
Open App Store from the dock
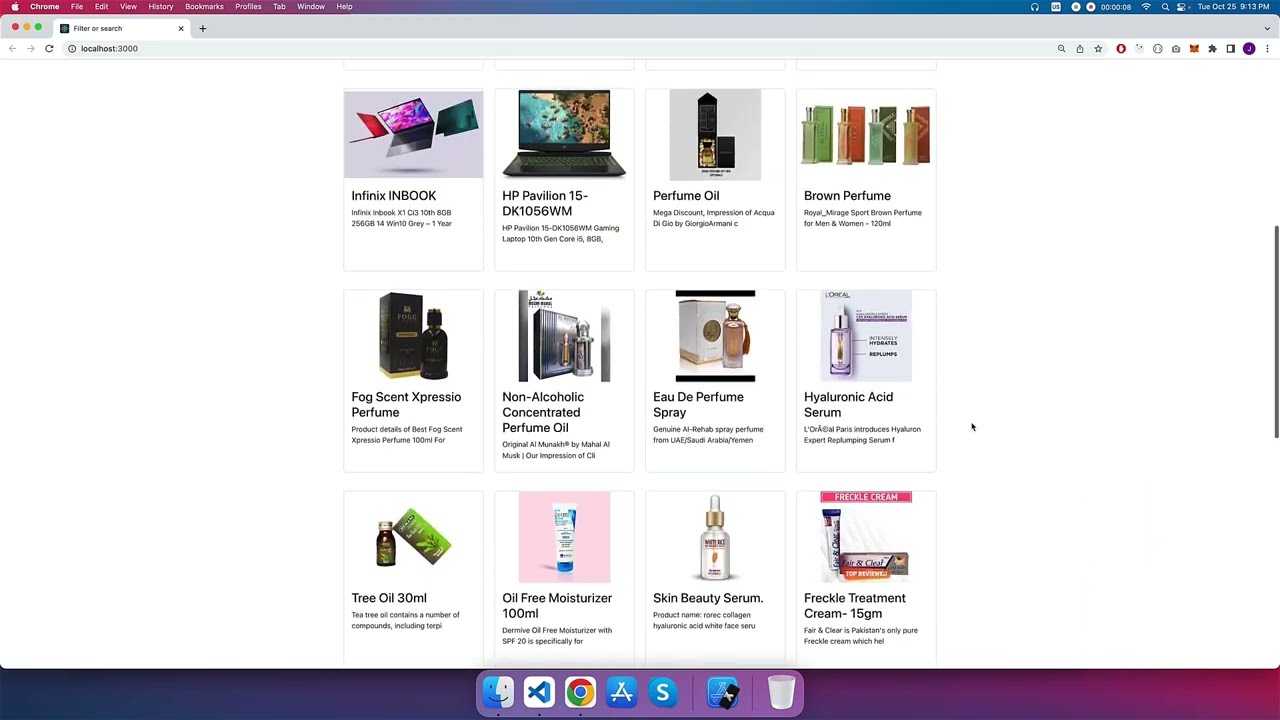click(621, 692)
